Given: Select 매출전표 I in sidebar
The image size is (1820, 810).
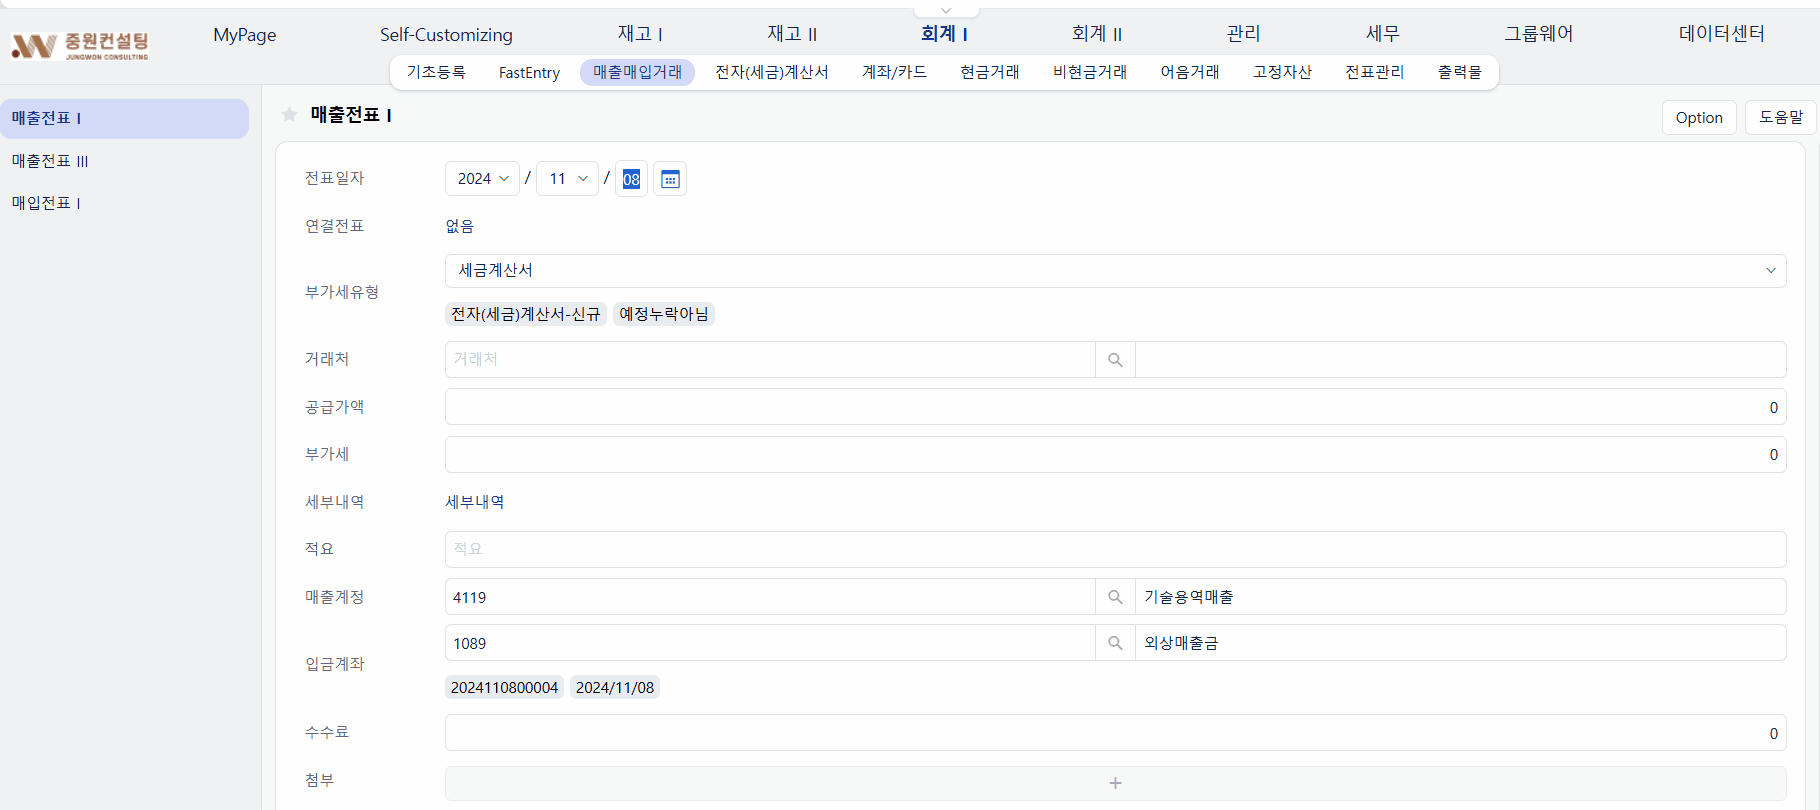Looking at the screenshot, I should [x=124, y=118].
